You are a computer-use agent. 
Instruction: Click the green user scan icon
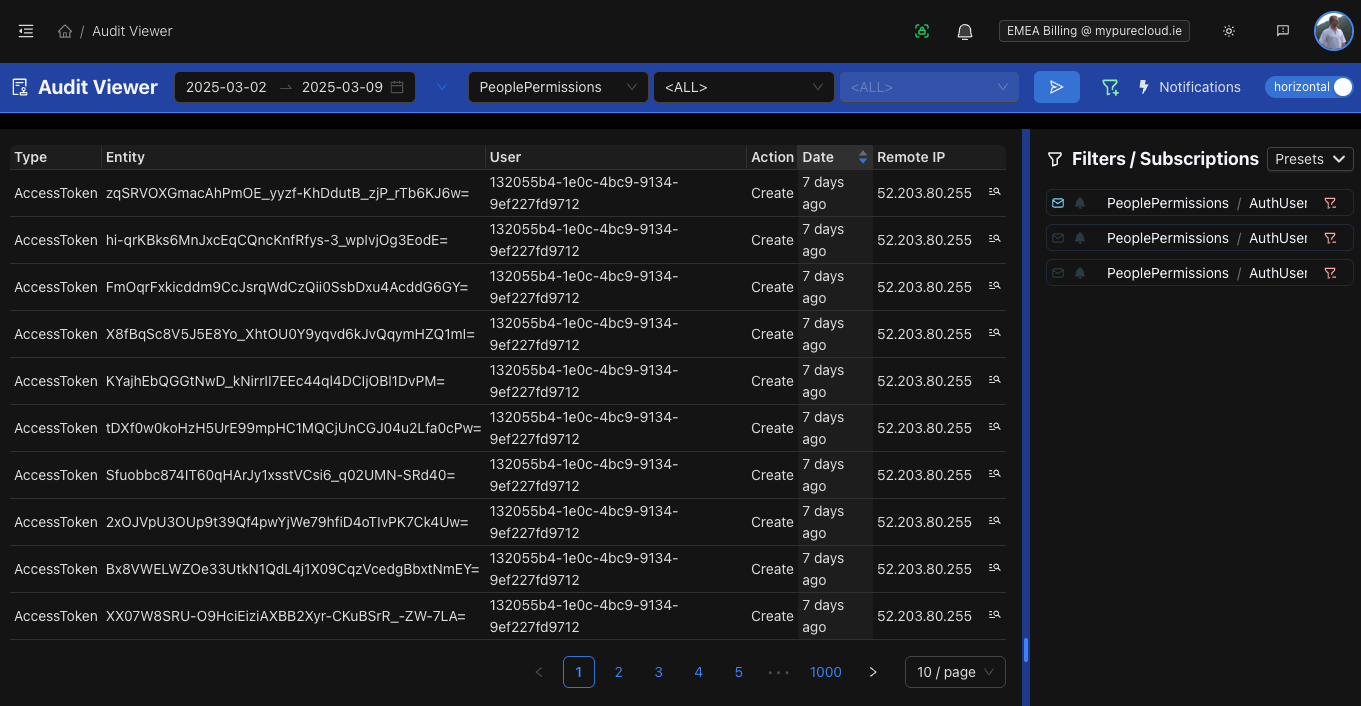pyautogui.click(x=922, y=31)
